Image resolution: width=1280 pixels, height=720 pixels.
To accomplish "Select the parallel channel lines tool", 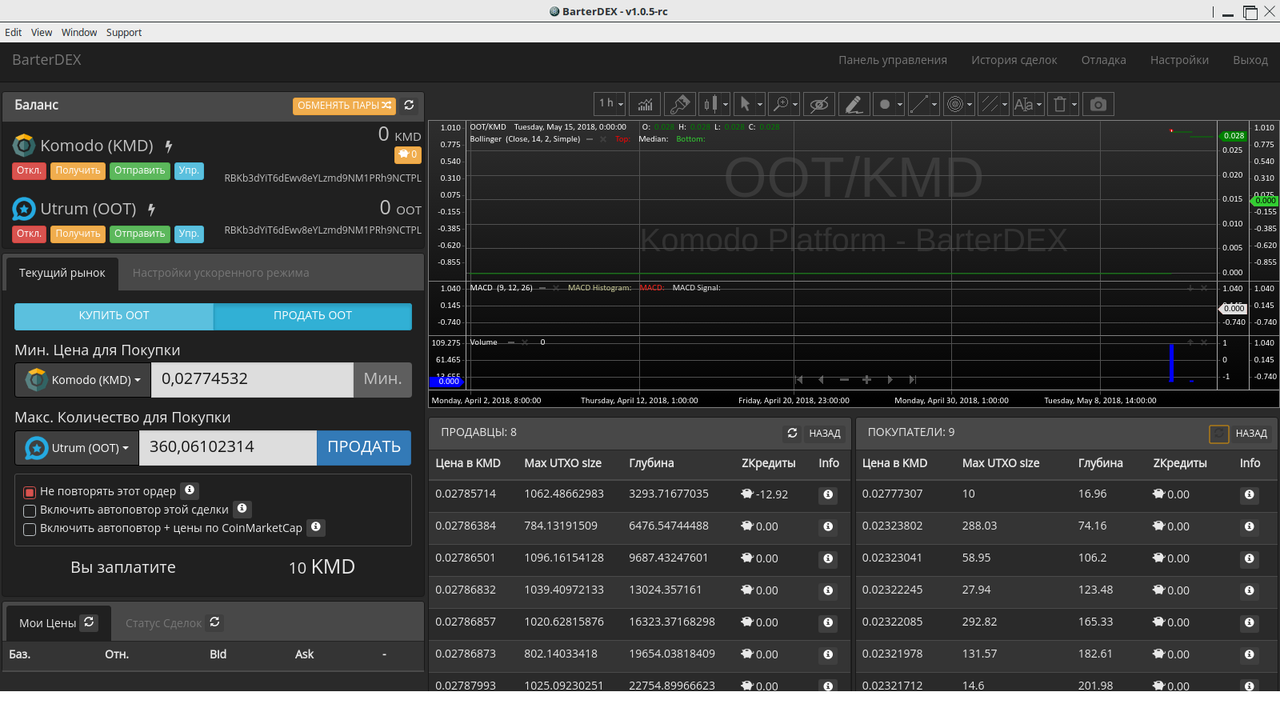I will [992, 104].
